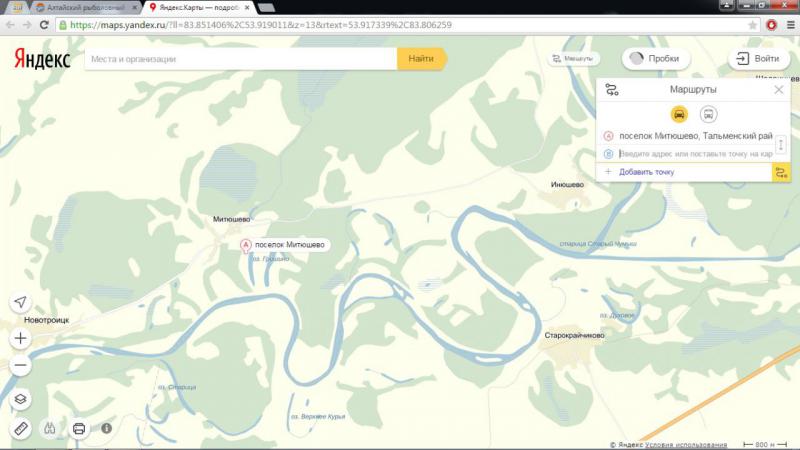Open the map layers selector
Image resolution: width=800 pixels, height=450 pixels.
(21, 399)
